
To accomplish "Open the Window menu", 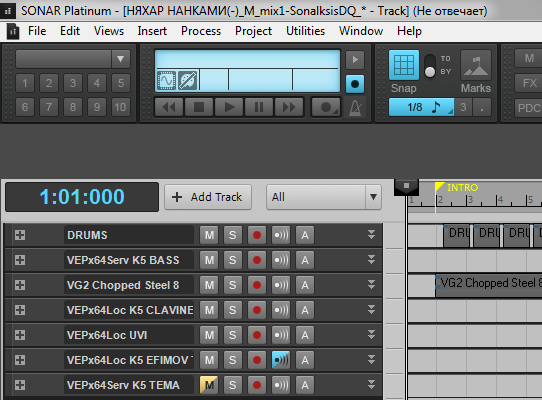I will [361, 31].
